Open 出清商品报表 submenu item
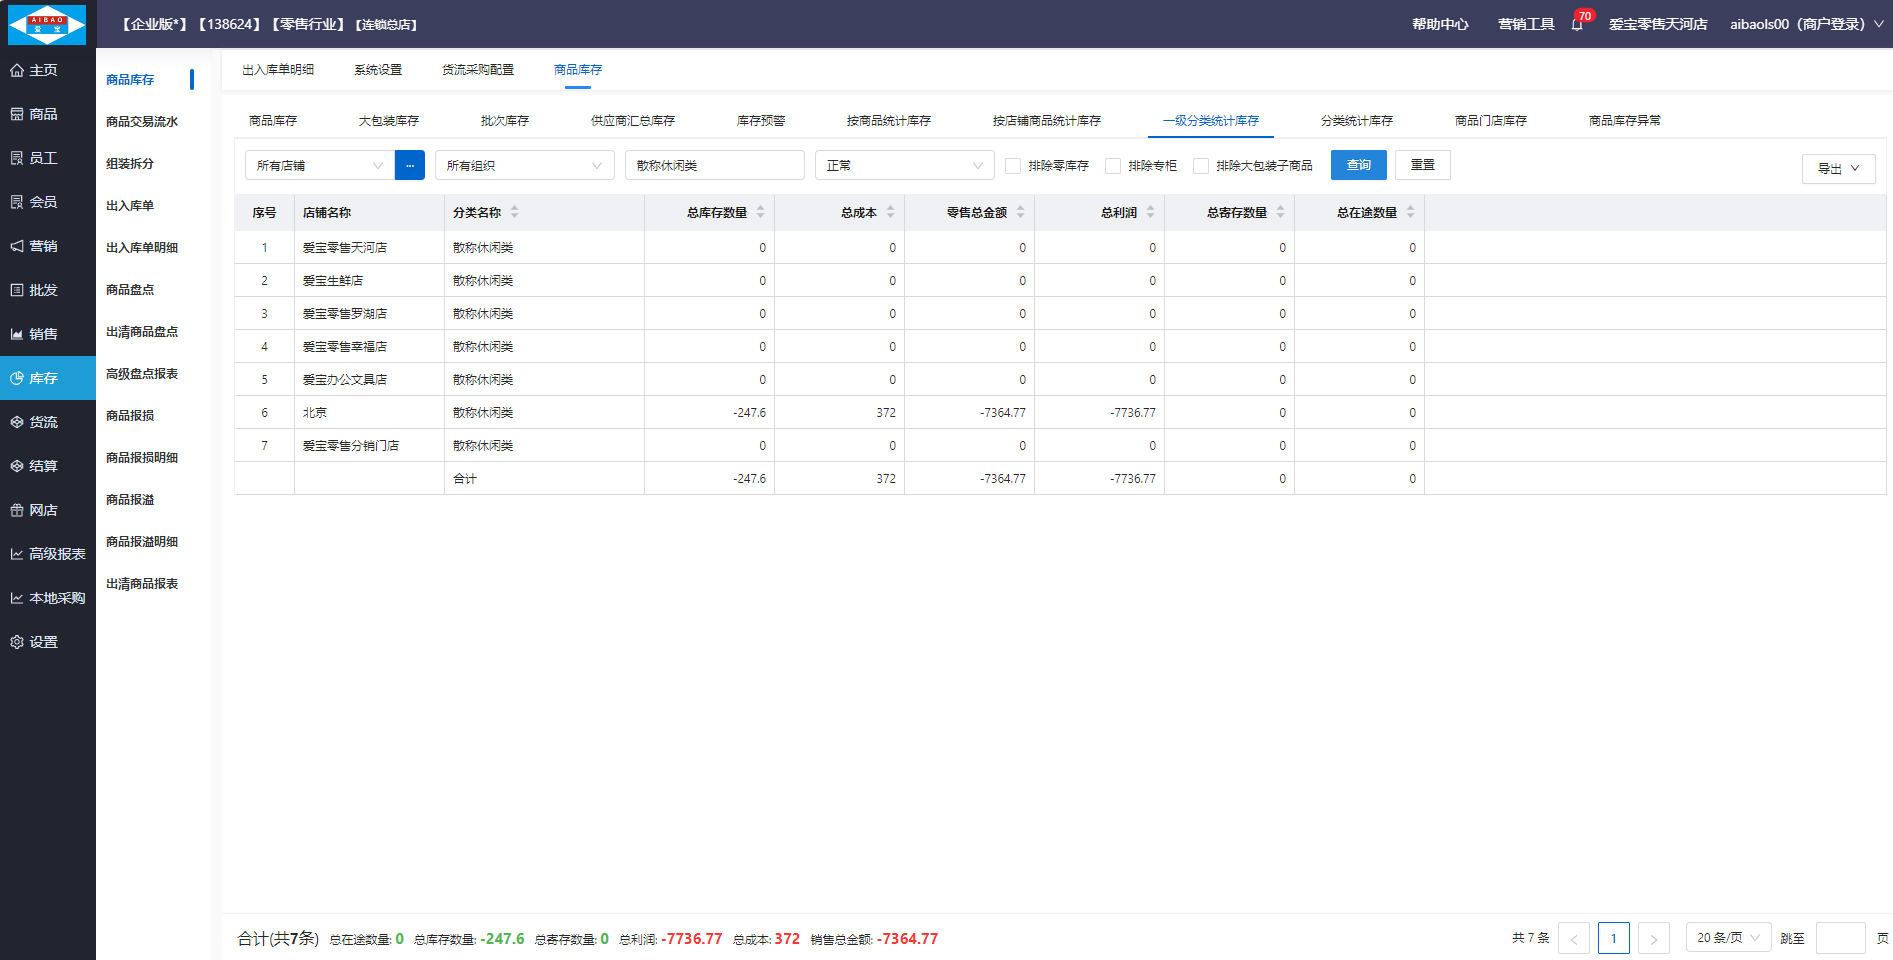This screenshot has width=1893, height=960. coord(142,584)
